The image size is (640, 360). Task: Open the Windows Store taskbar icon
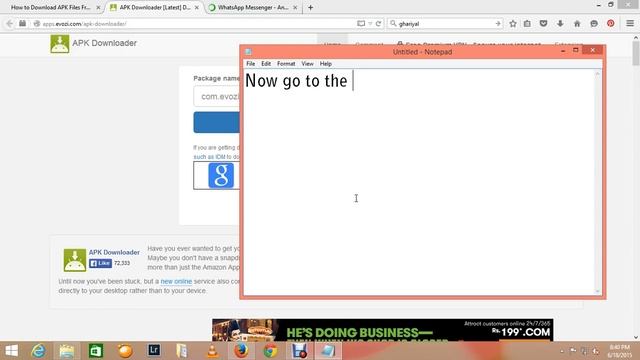[96, 351]
